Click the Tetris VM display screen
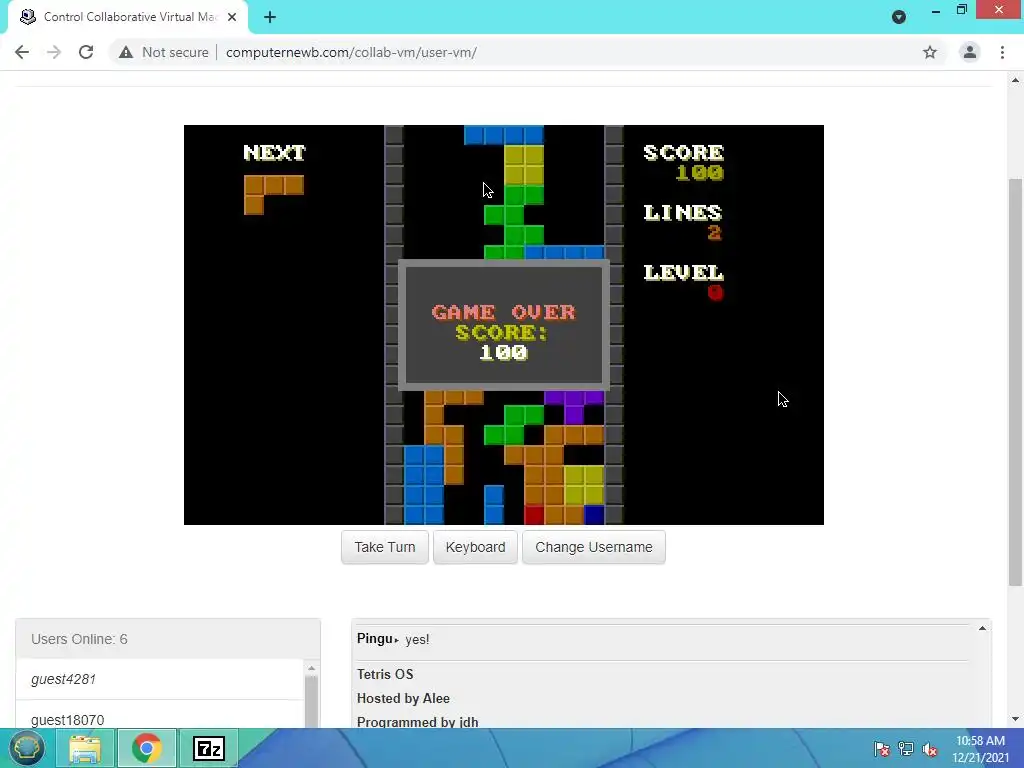1024x768 pixels. point(504,325)
